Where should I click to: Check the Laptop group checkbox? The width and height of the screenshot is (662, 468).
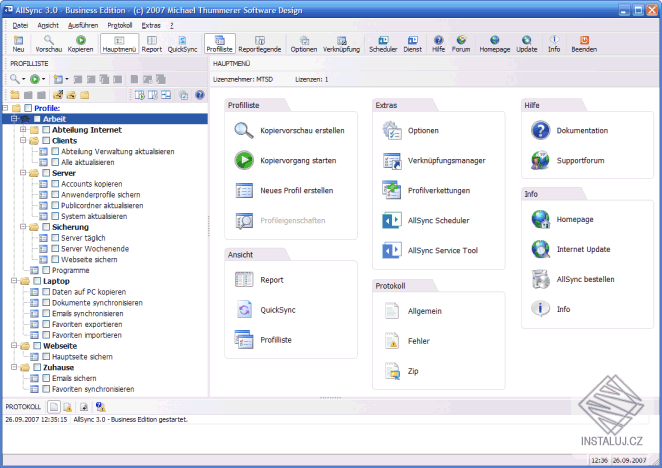pyautogui.click(x=37, y=281)
